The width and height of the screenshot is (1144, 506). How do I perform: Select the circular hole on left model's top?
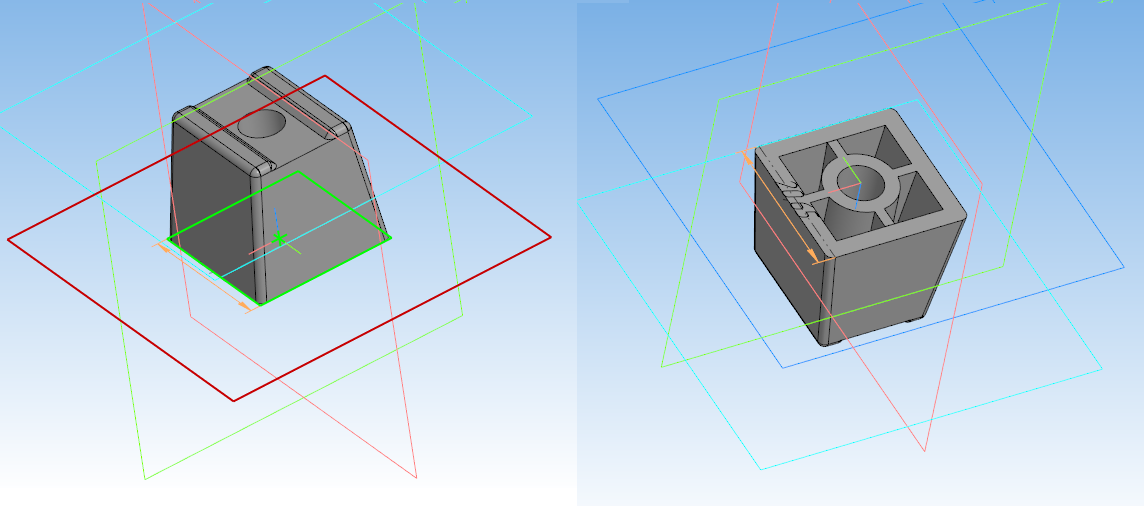(262, 123)
